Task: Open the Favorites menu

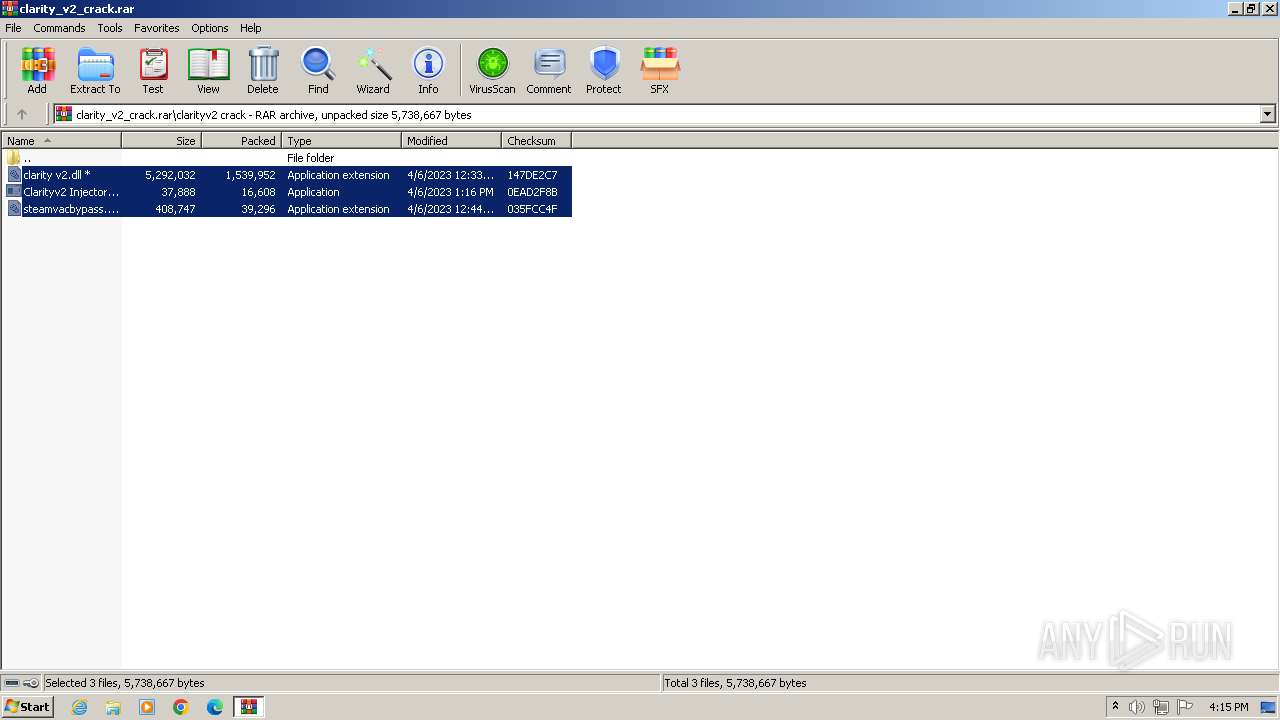Action: tap(157, 28)
